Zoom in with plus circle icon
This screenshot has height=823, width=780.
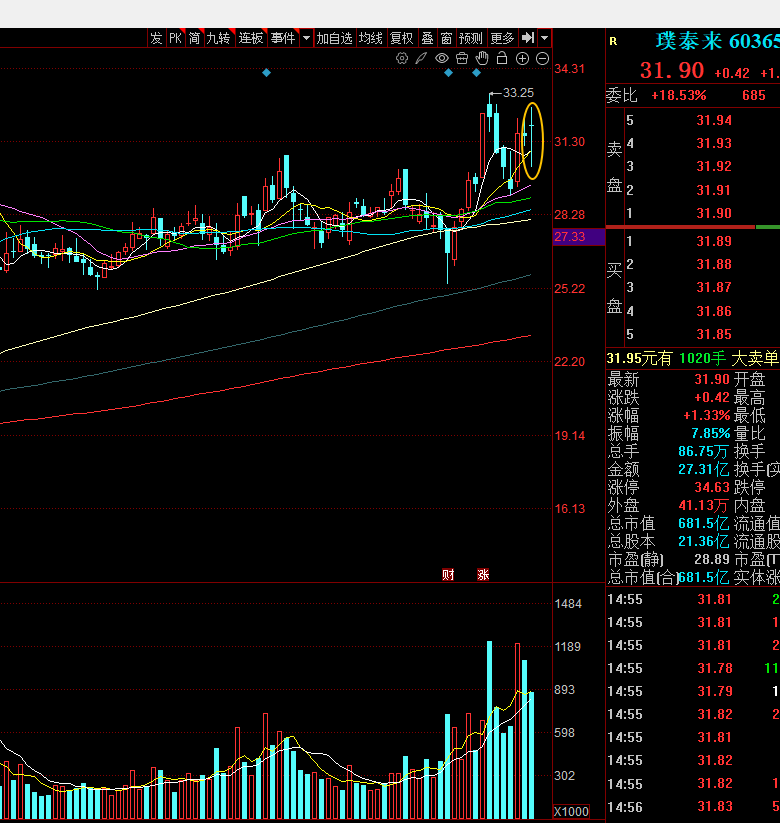(x=522, y=59)
